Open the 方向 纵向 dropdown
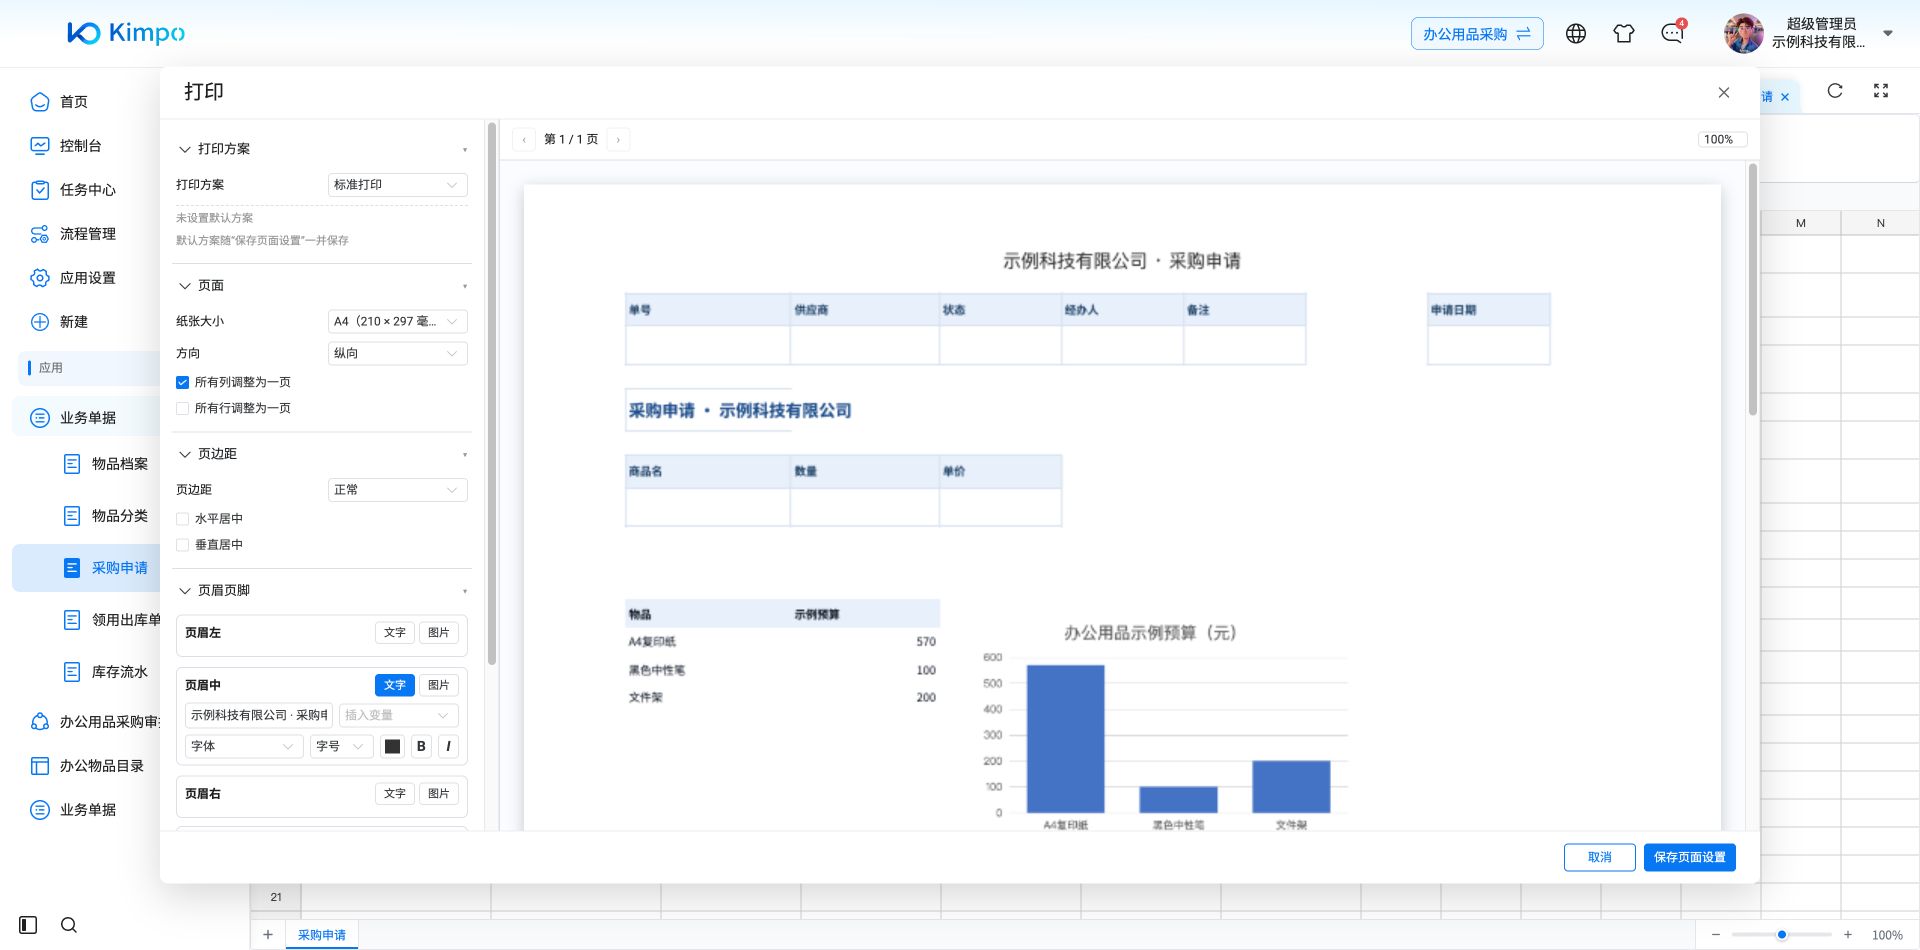This screenshot has height=950, width=1920. (x=397, y=354)
